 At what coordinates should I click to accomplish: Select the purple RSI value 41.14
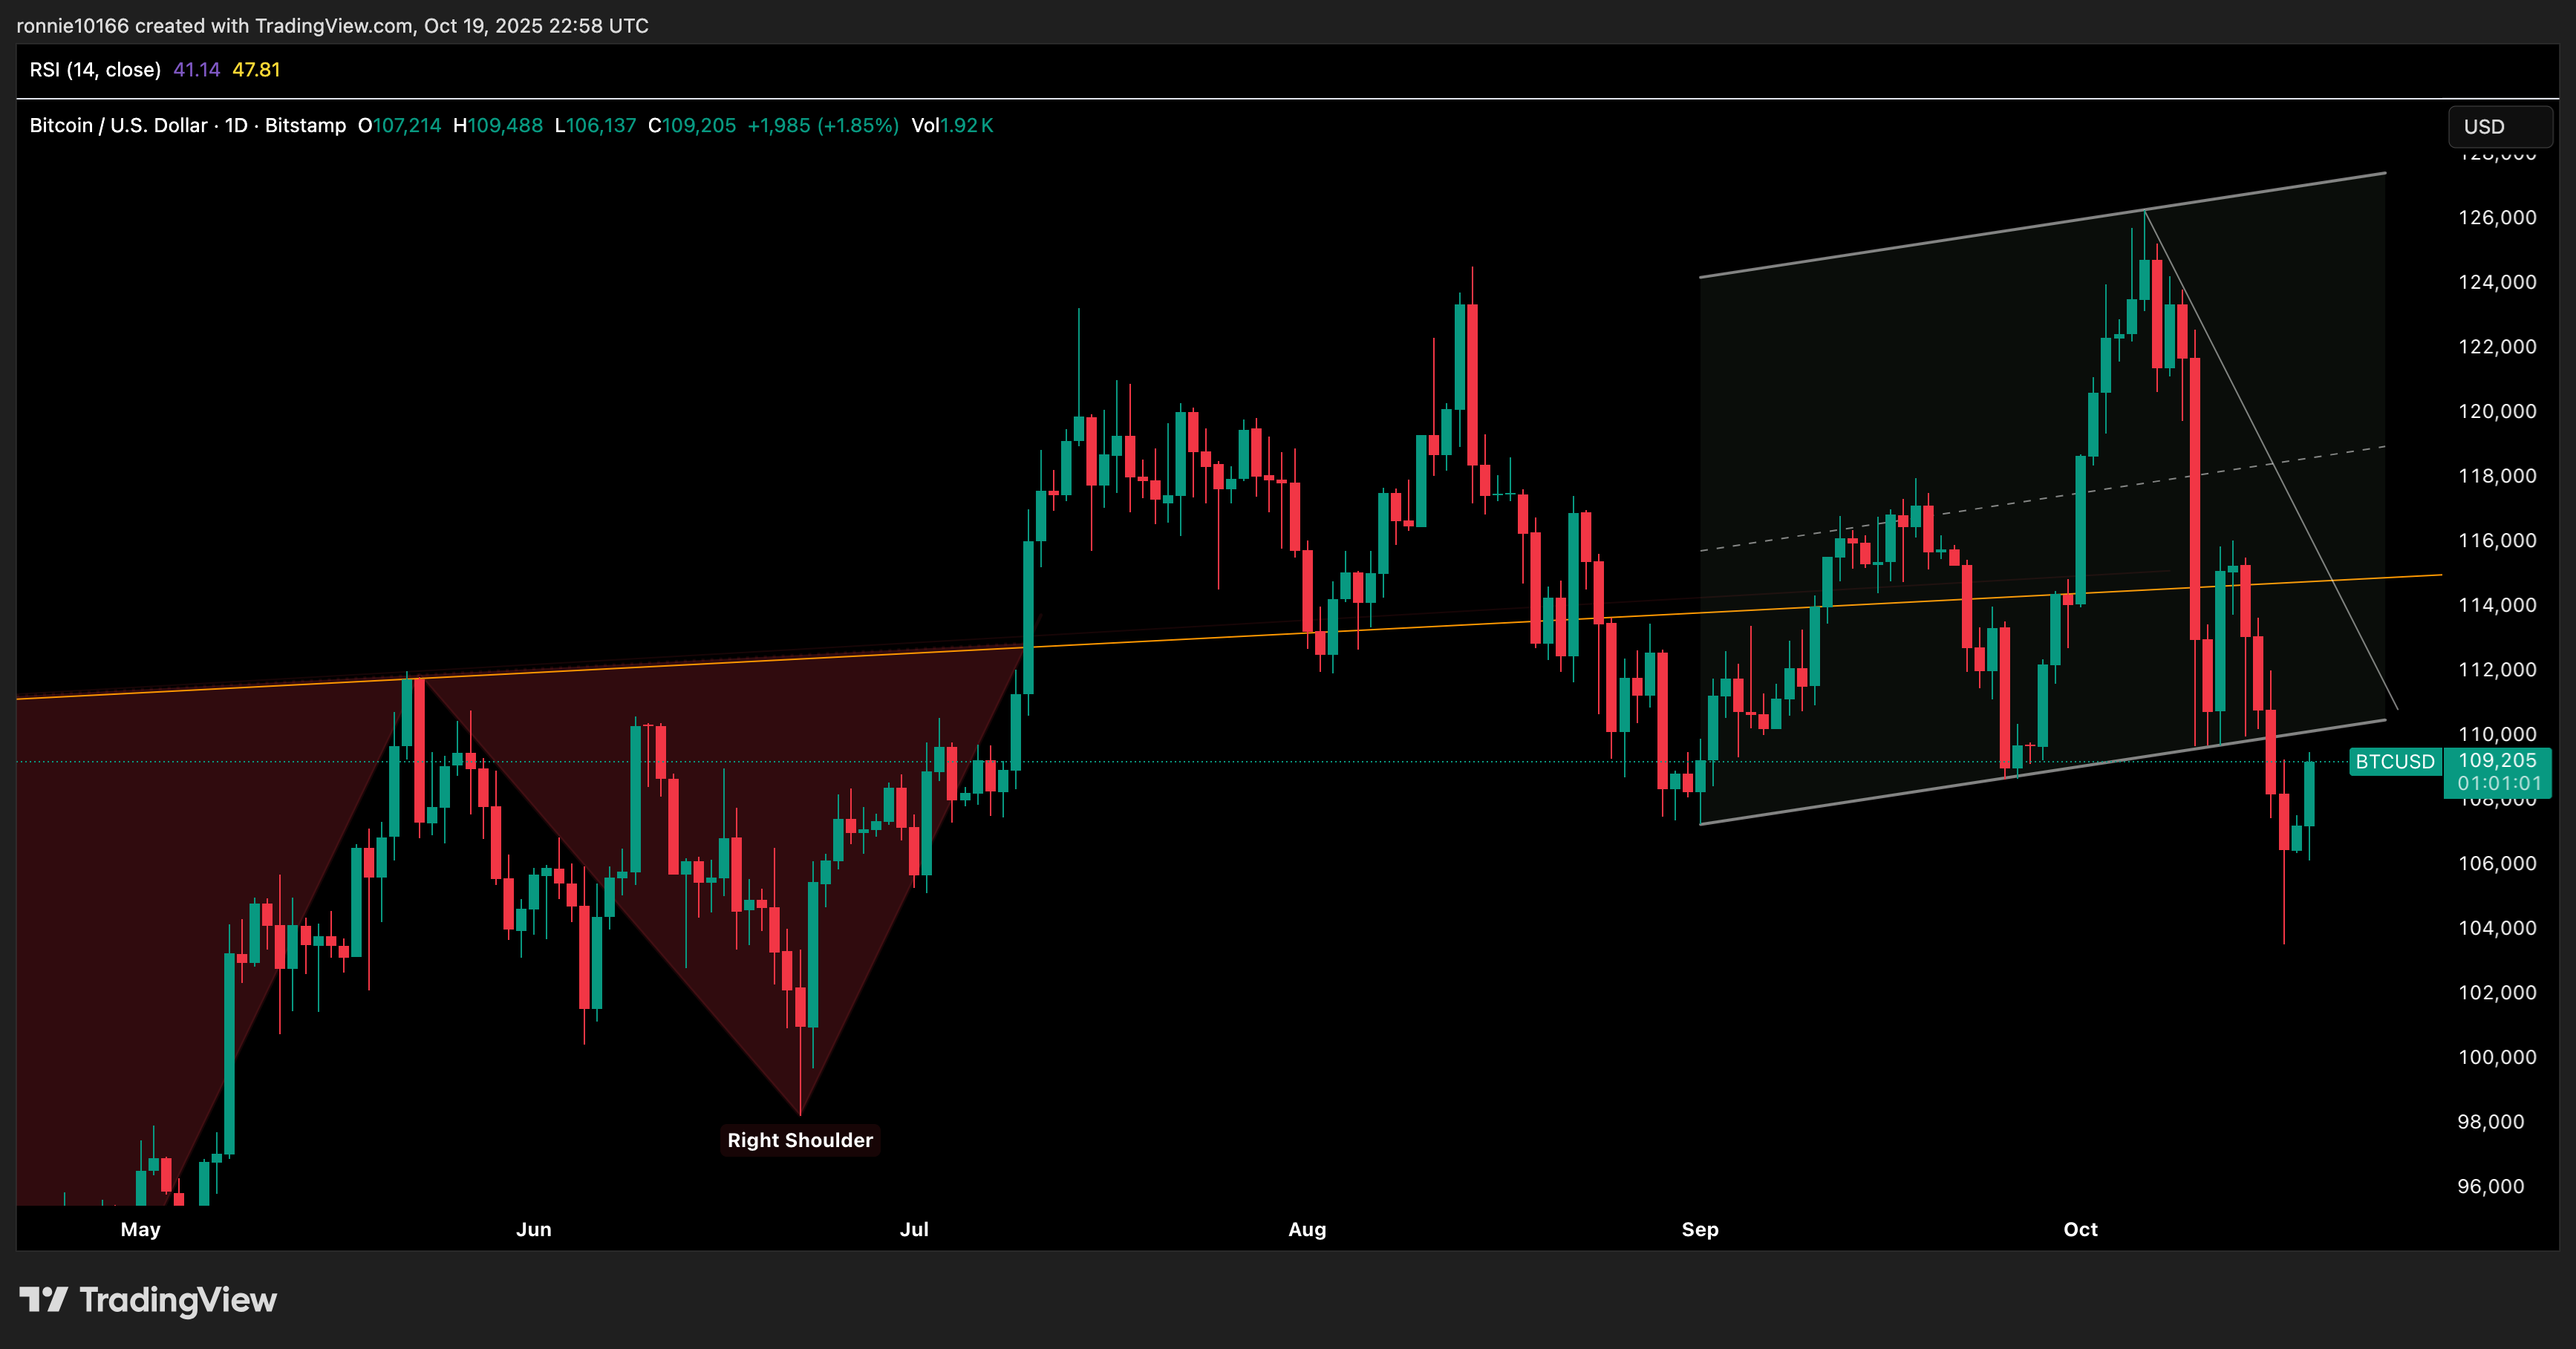tap(196, 70)
